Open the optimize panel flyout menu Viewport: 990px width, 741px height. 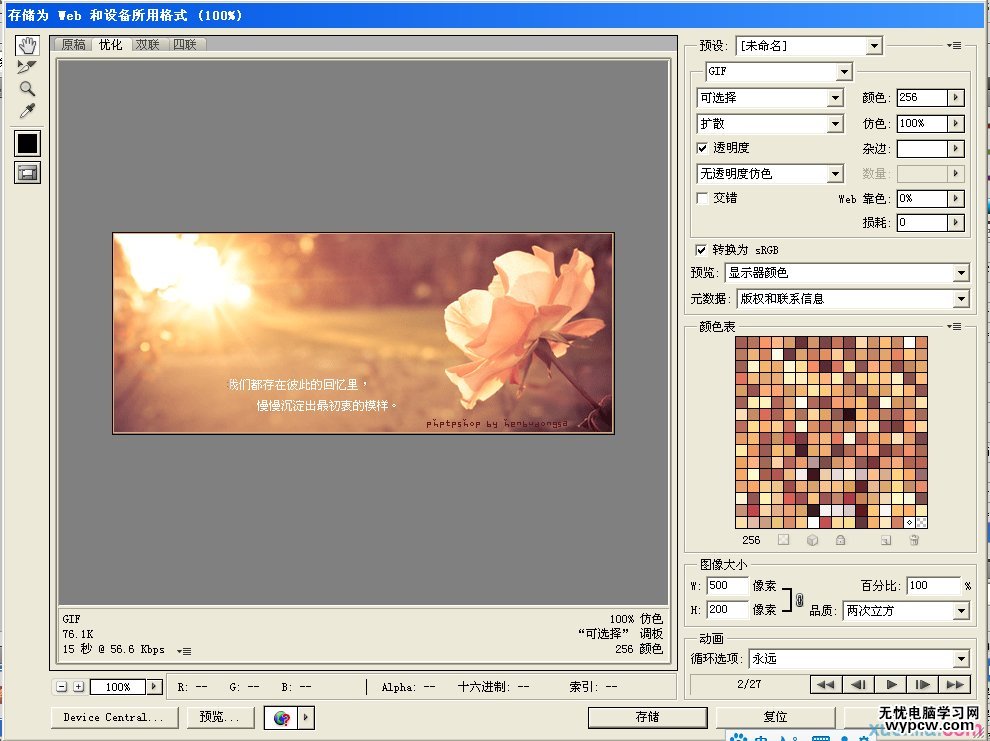(954, 45)
